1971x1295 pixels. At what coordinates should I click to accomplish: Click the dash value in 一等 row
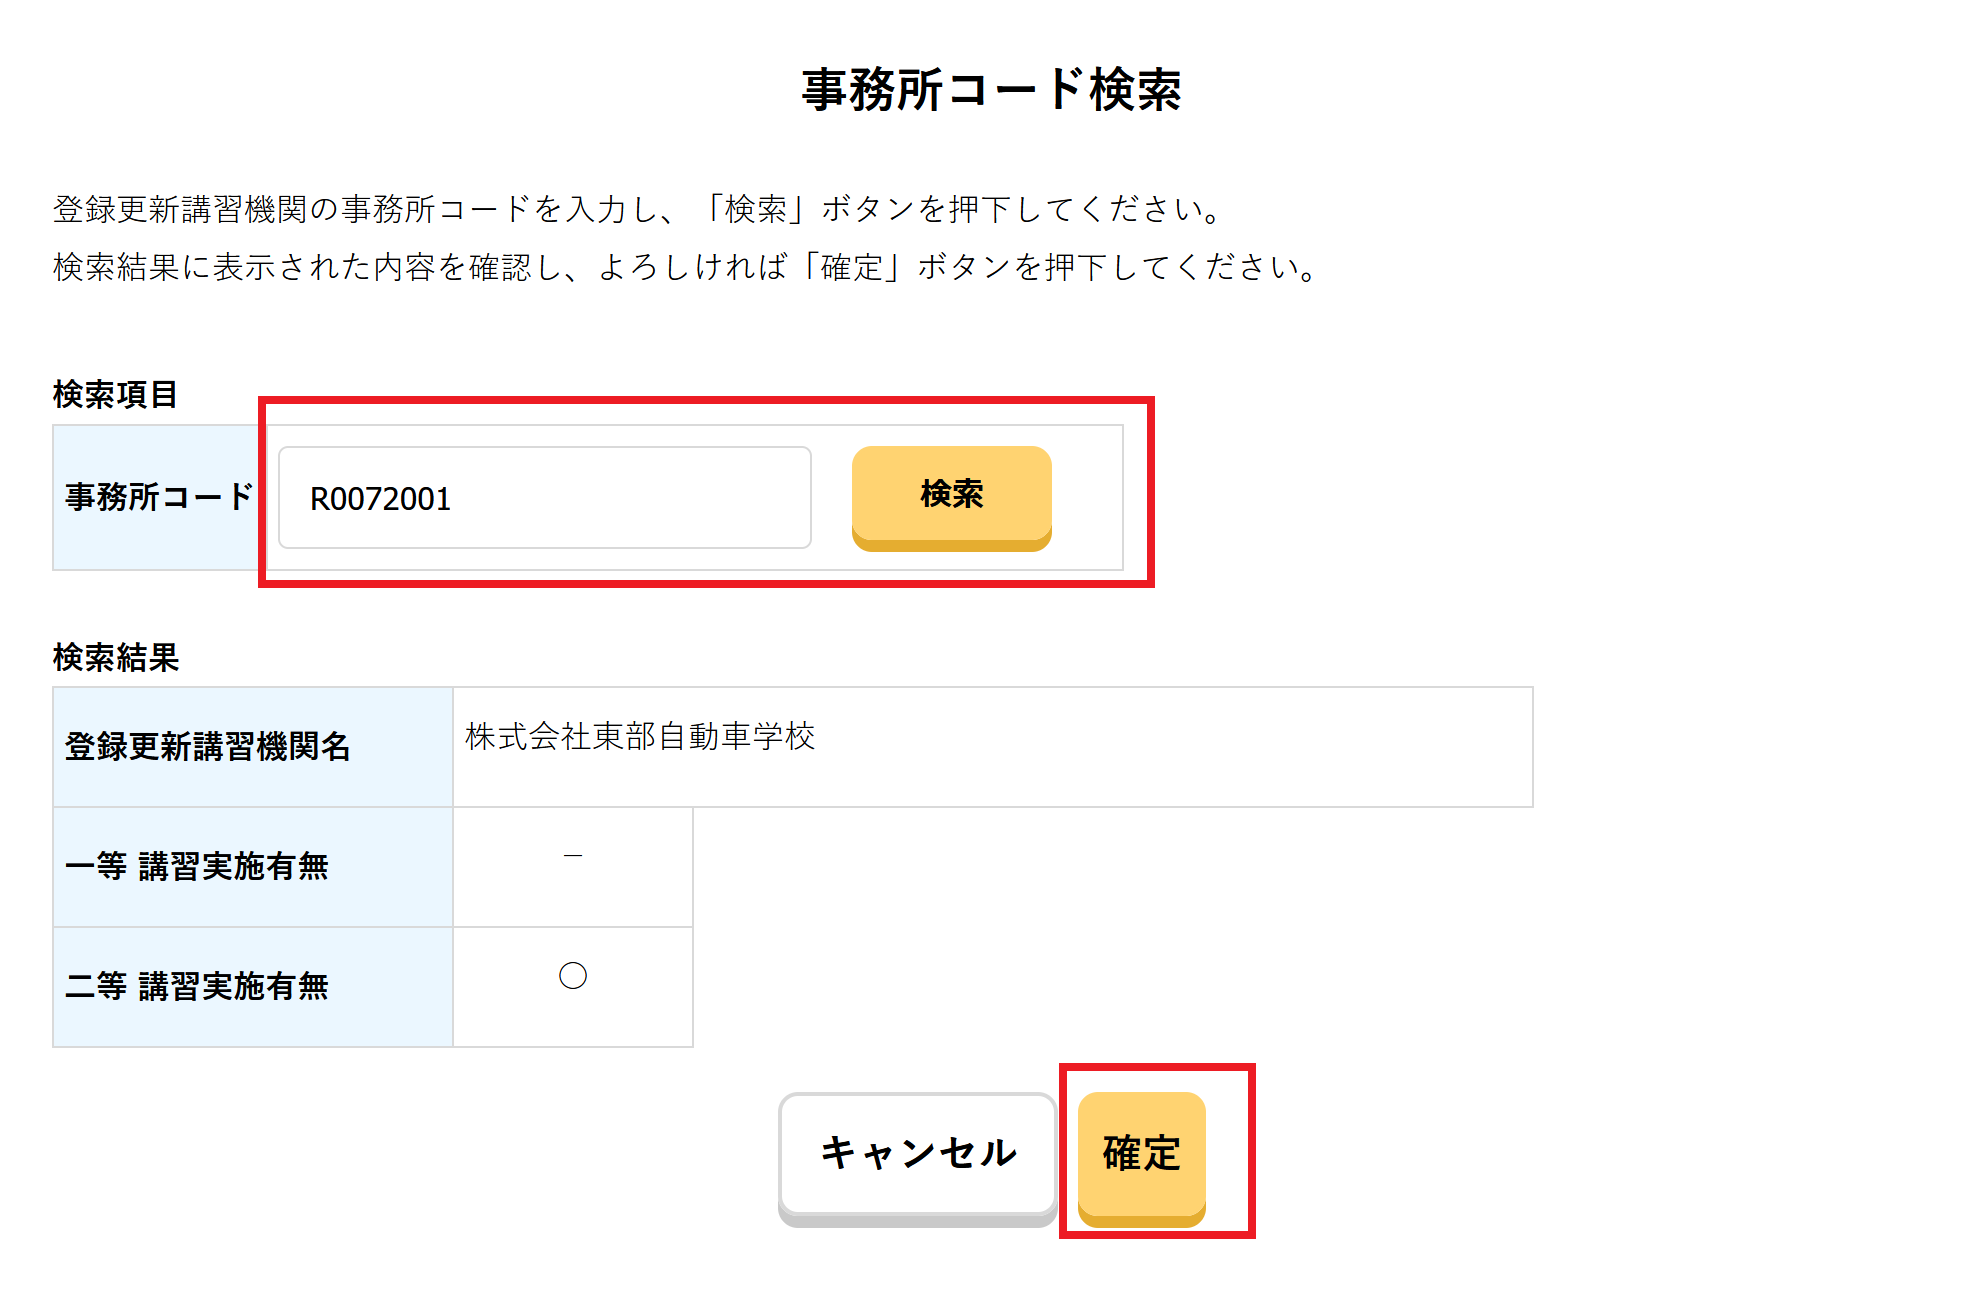tap(573, 856)
